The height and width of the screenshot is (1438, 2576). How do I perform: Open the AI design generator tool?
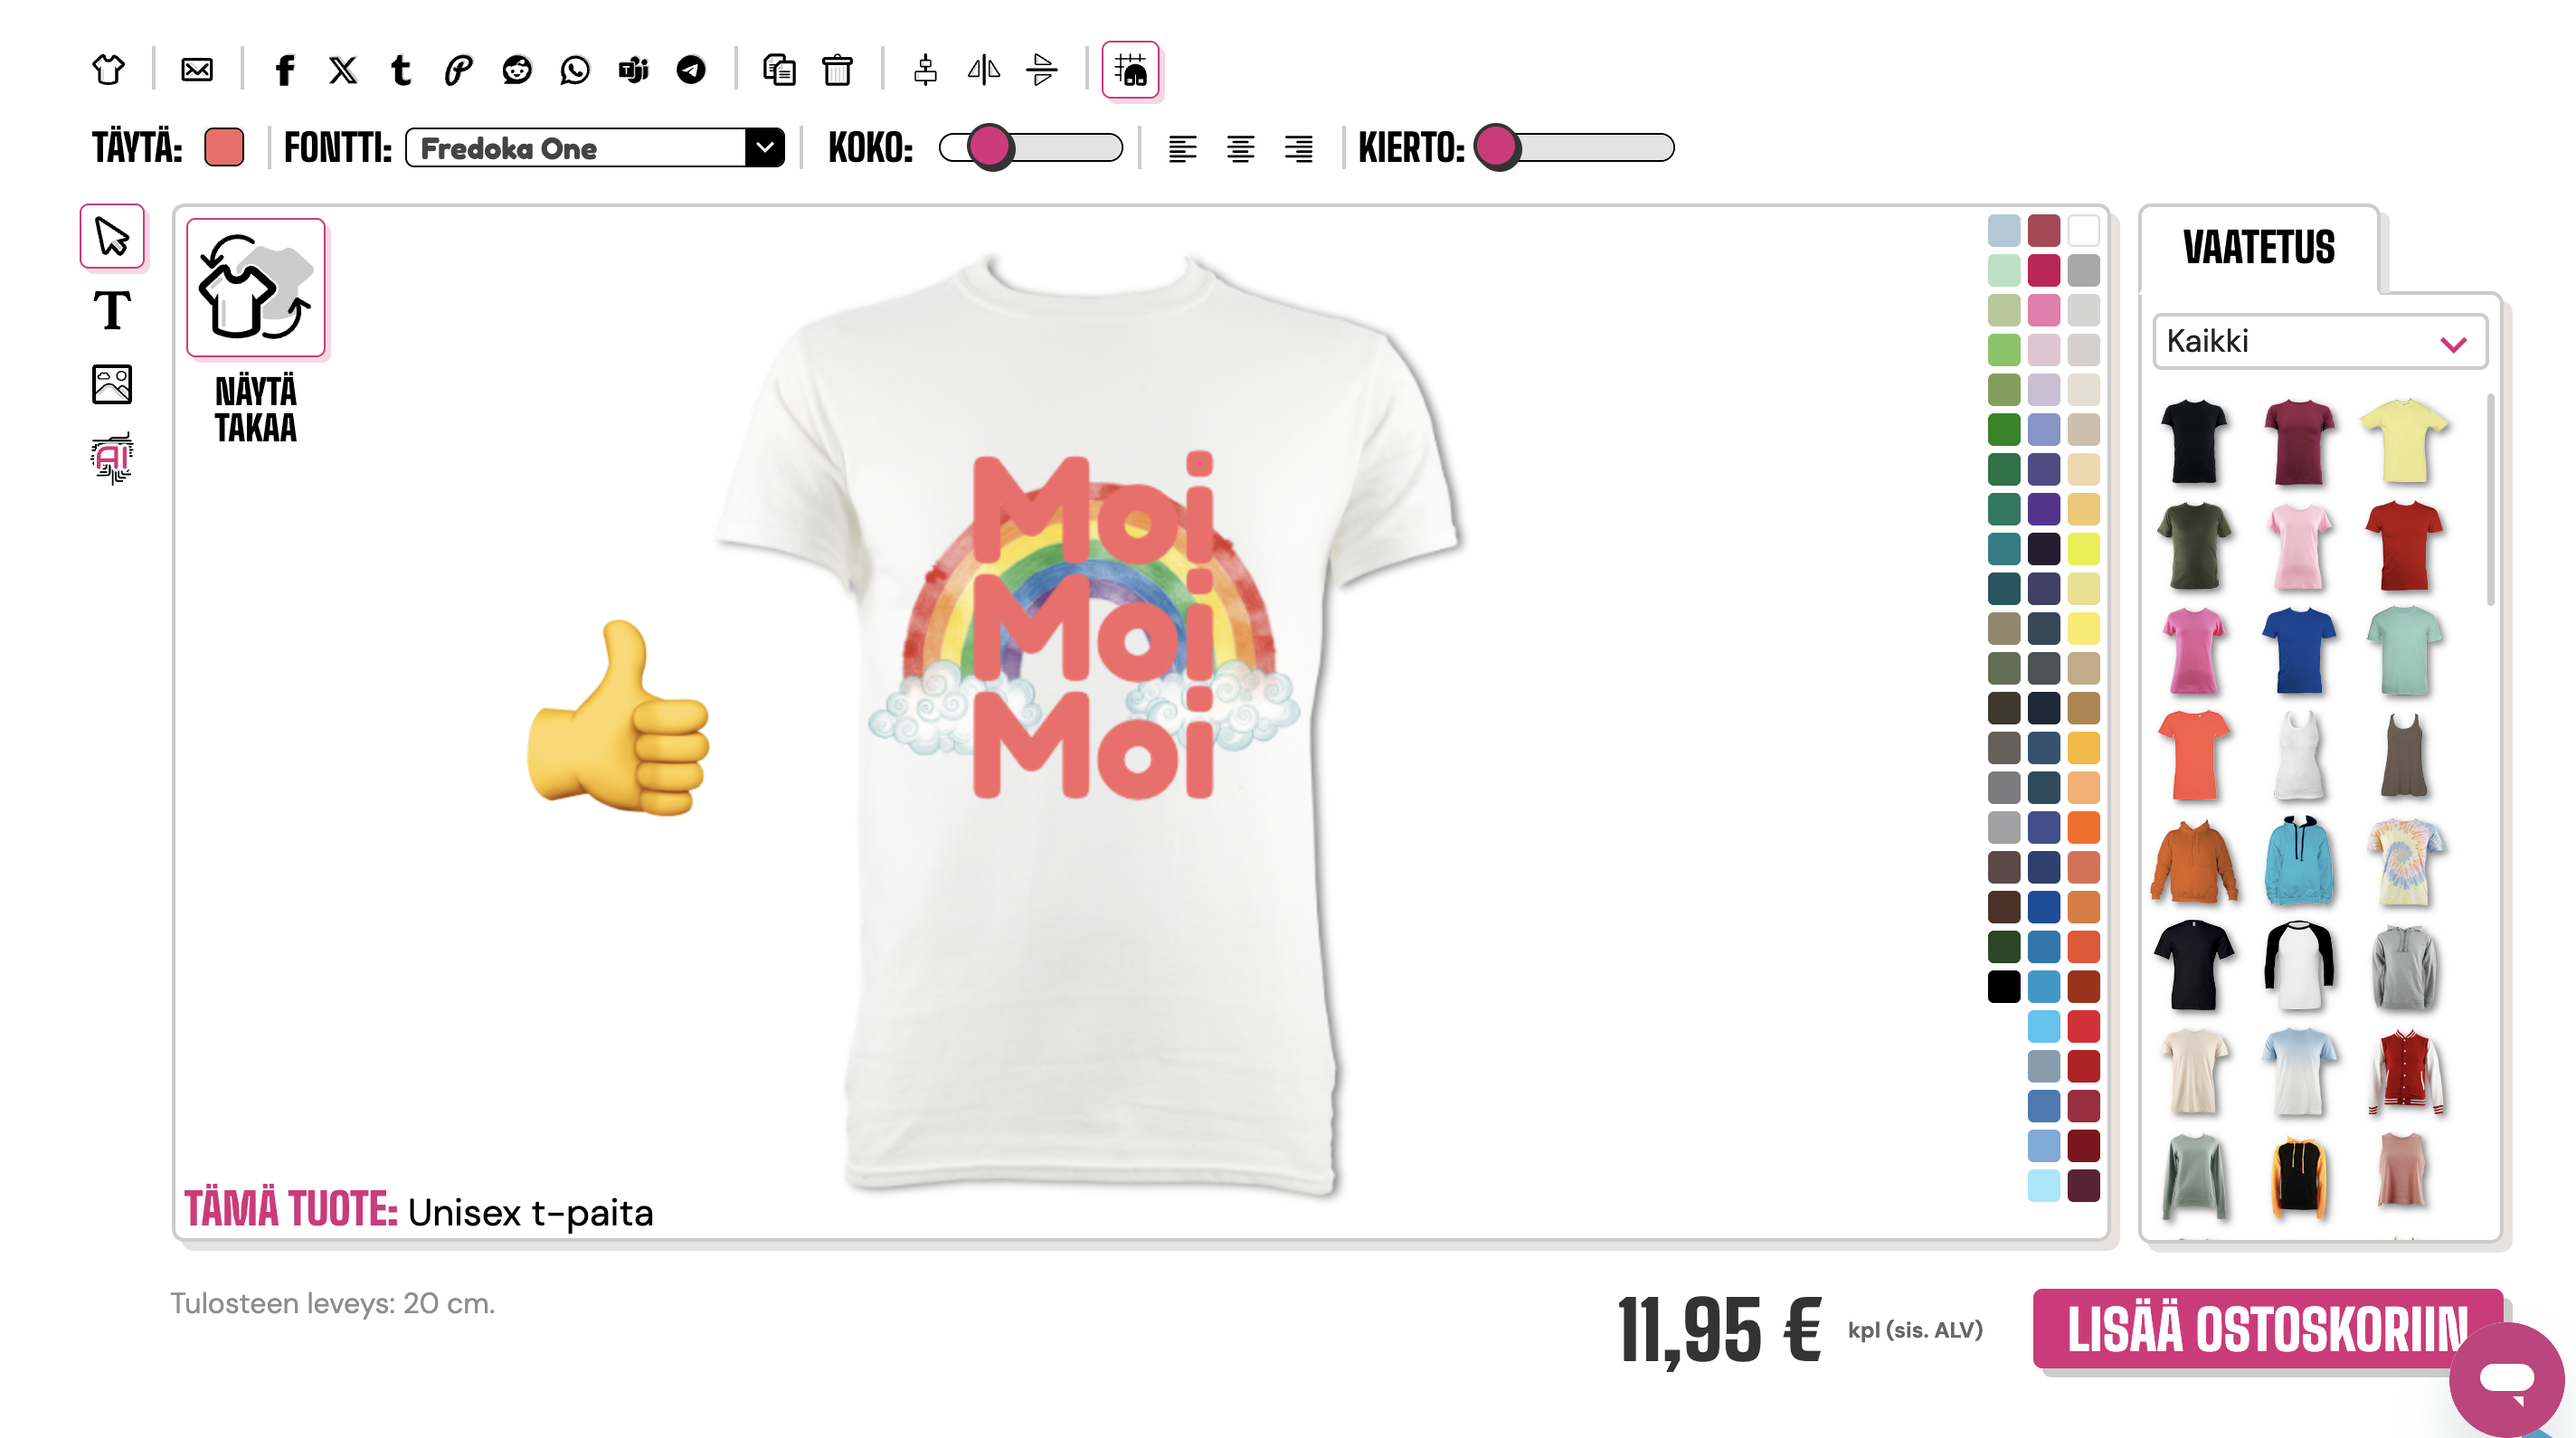(111, 458)
